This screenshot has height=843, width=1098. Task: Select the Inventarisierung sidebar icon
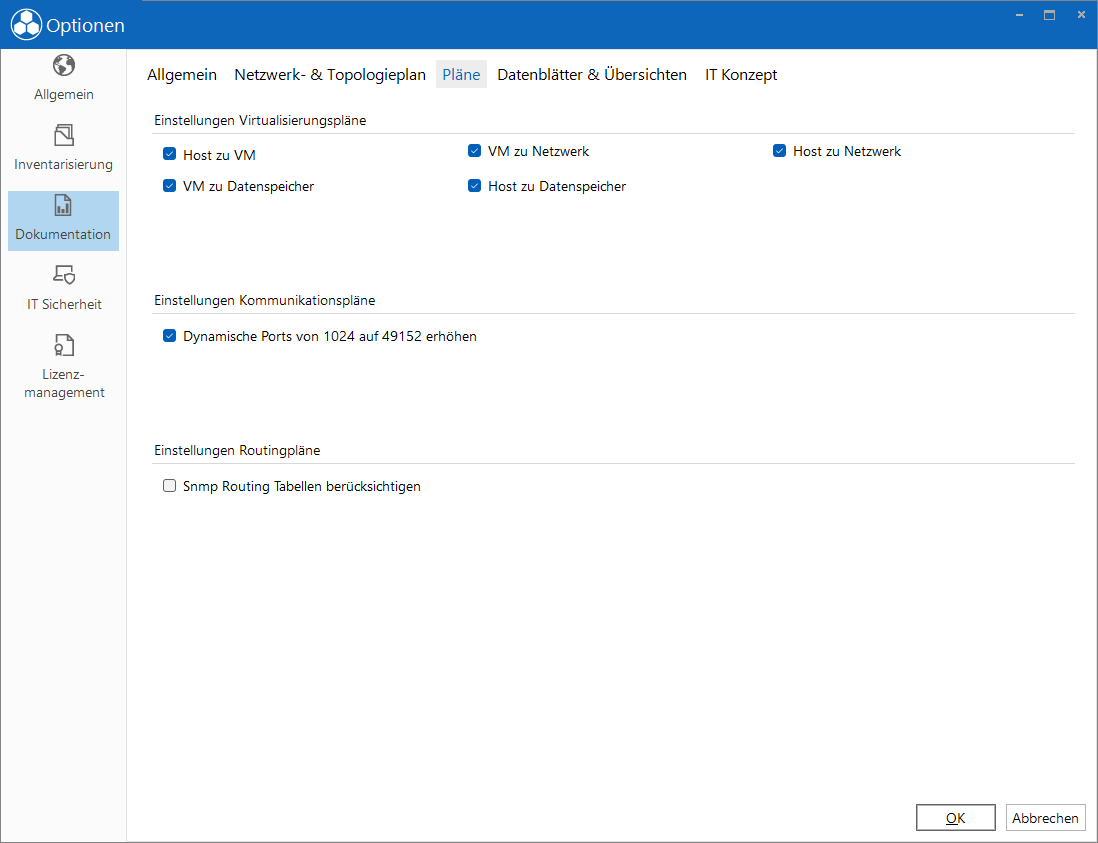click(64, 135)
